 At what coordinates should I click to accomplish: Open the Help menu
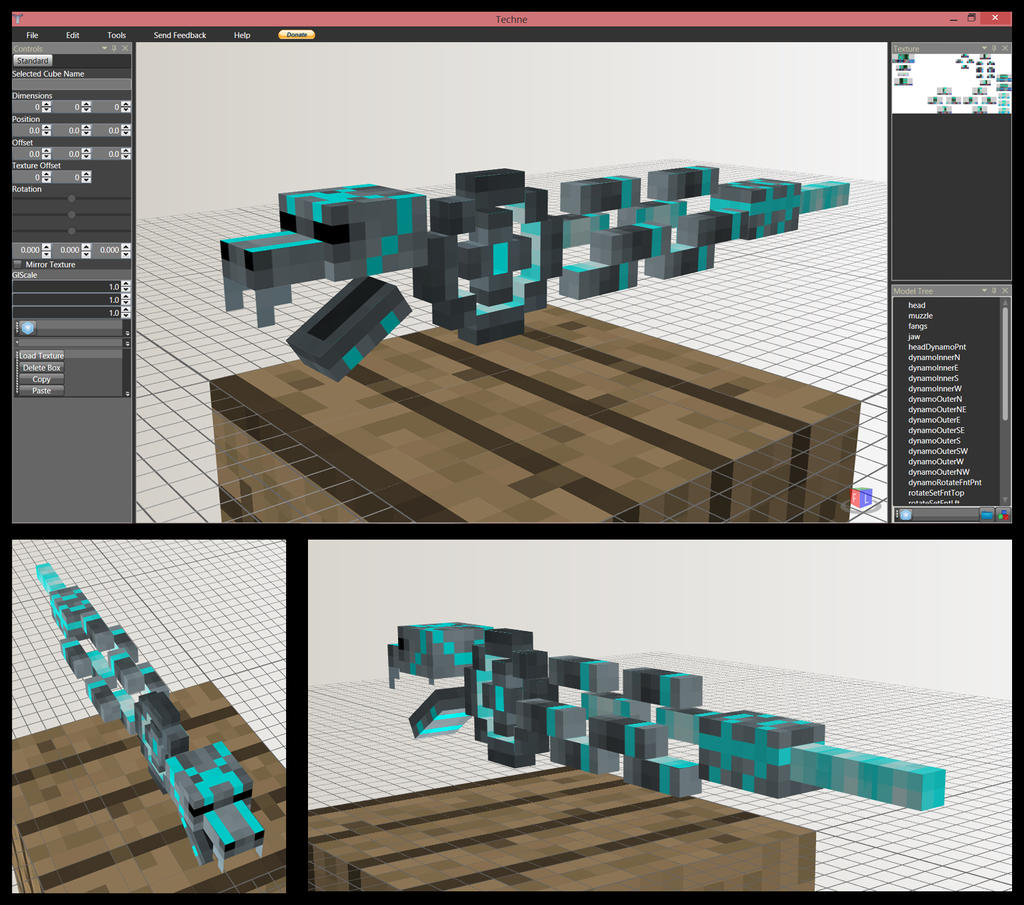[x=242, y=35]
